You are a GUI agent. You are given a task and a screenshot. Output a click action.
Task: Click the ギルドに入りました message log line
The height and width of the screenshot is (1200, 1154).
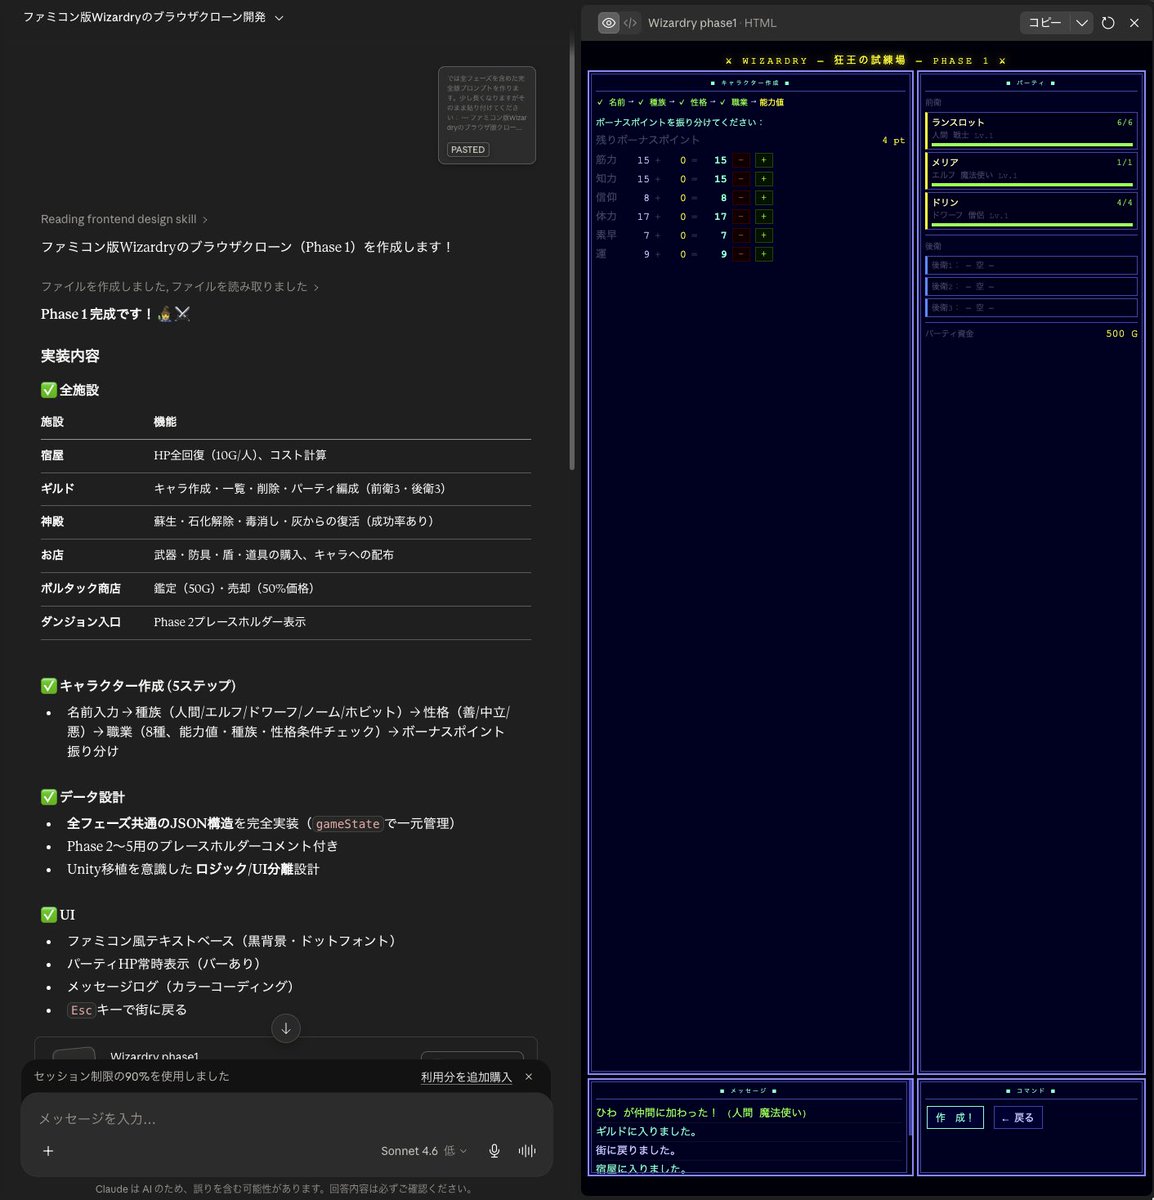(x=646, y=1131)
